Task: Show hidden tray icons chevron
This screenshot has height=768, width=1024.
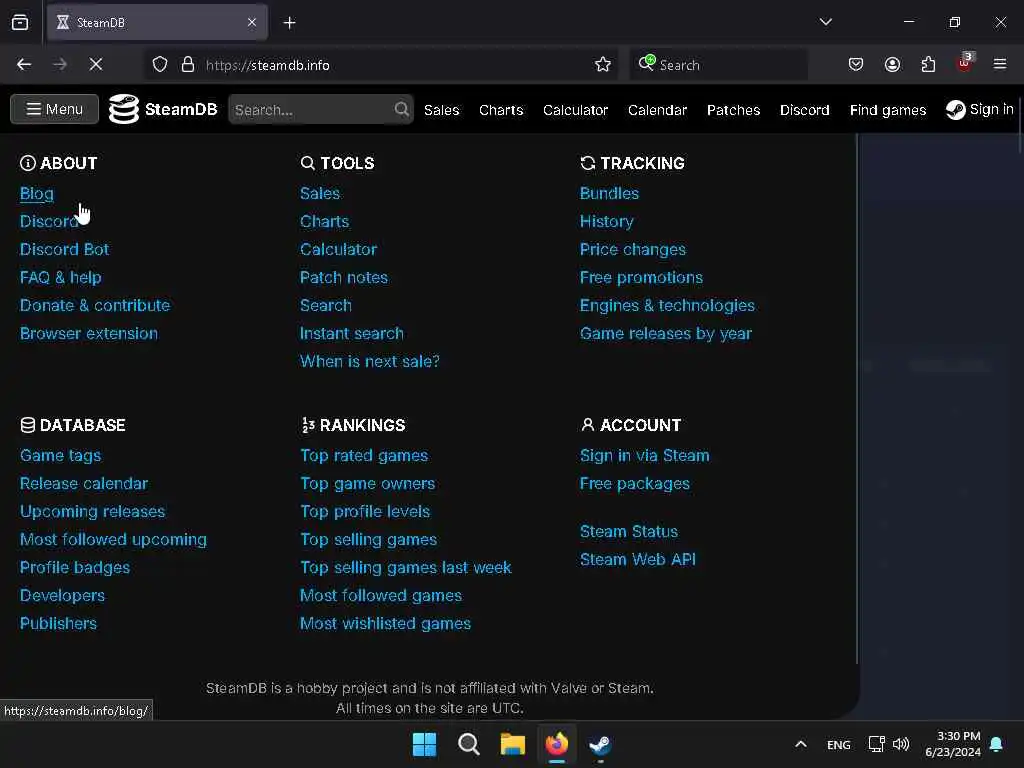Action: pos(801,744)
